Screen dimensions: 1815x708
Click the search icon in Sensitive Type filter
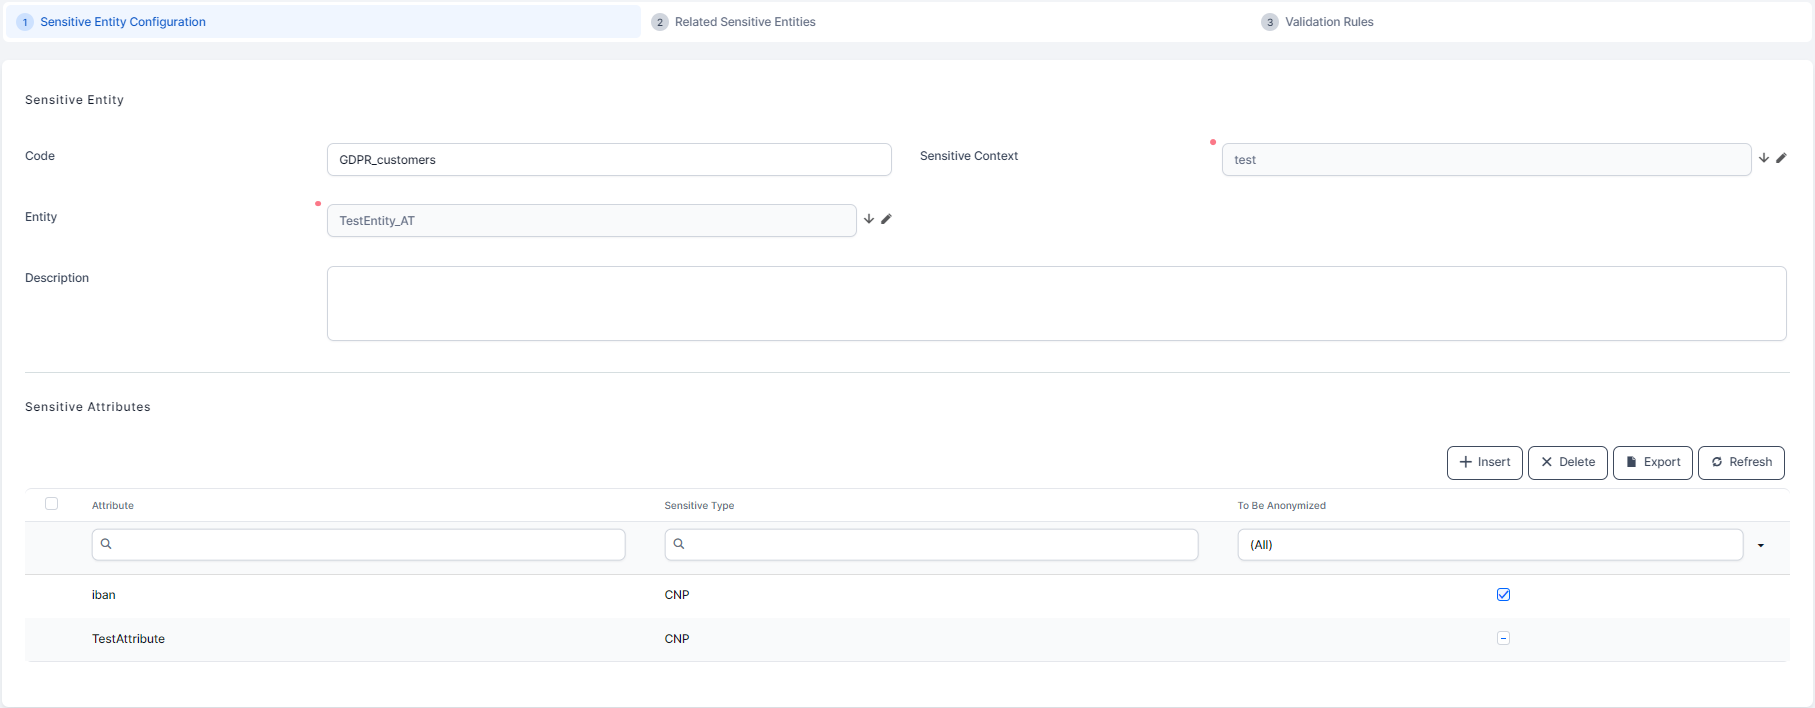pos(679,544)
